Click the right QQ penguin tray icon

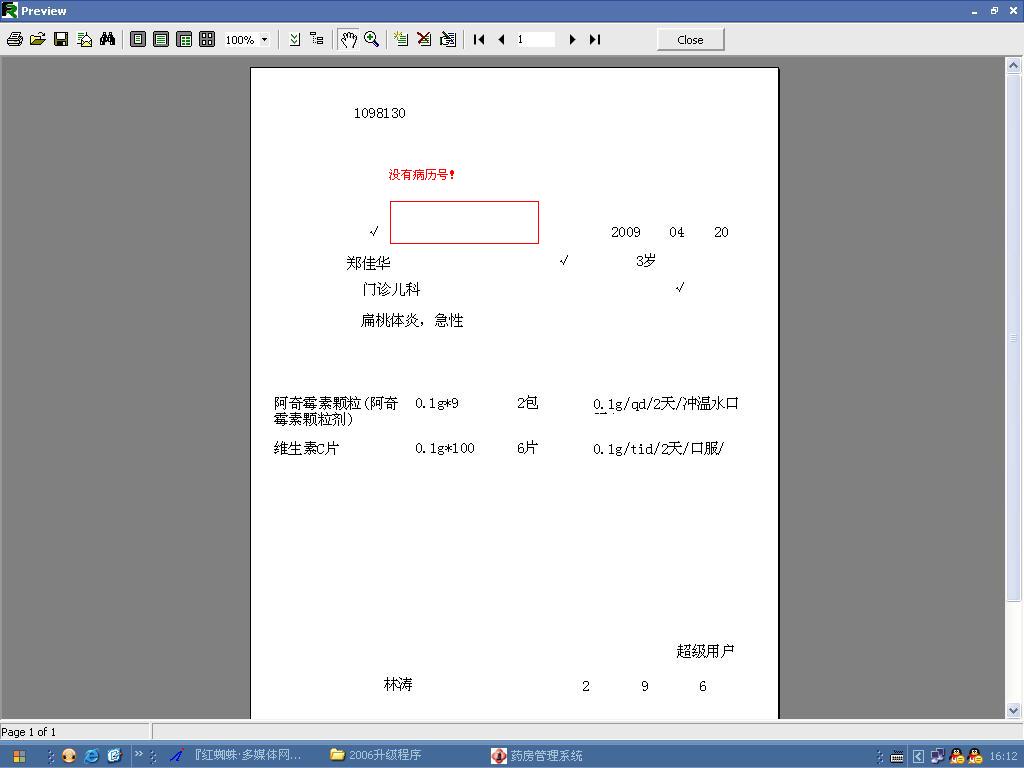[x=975, y=756]
